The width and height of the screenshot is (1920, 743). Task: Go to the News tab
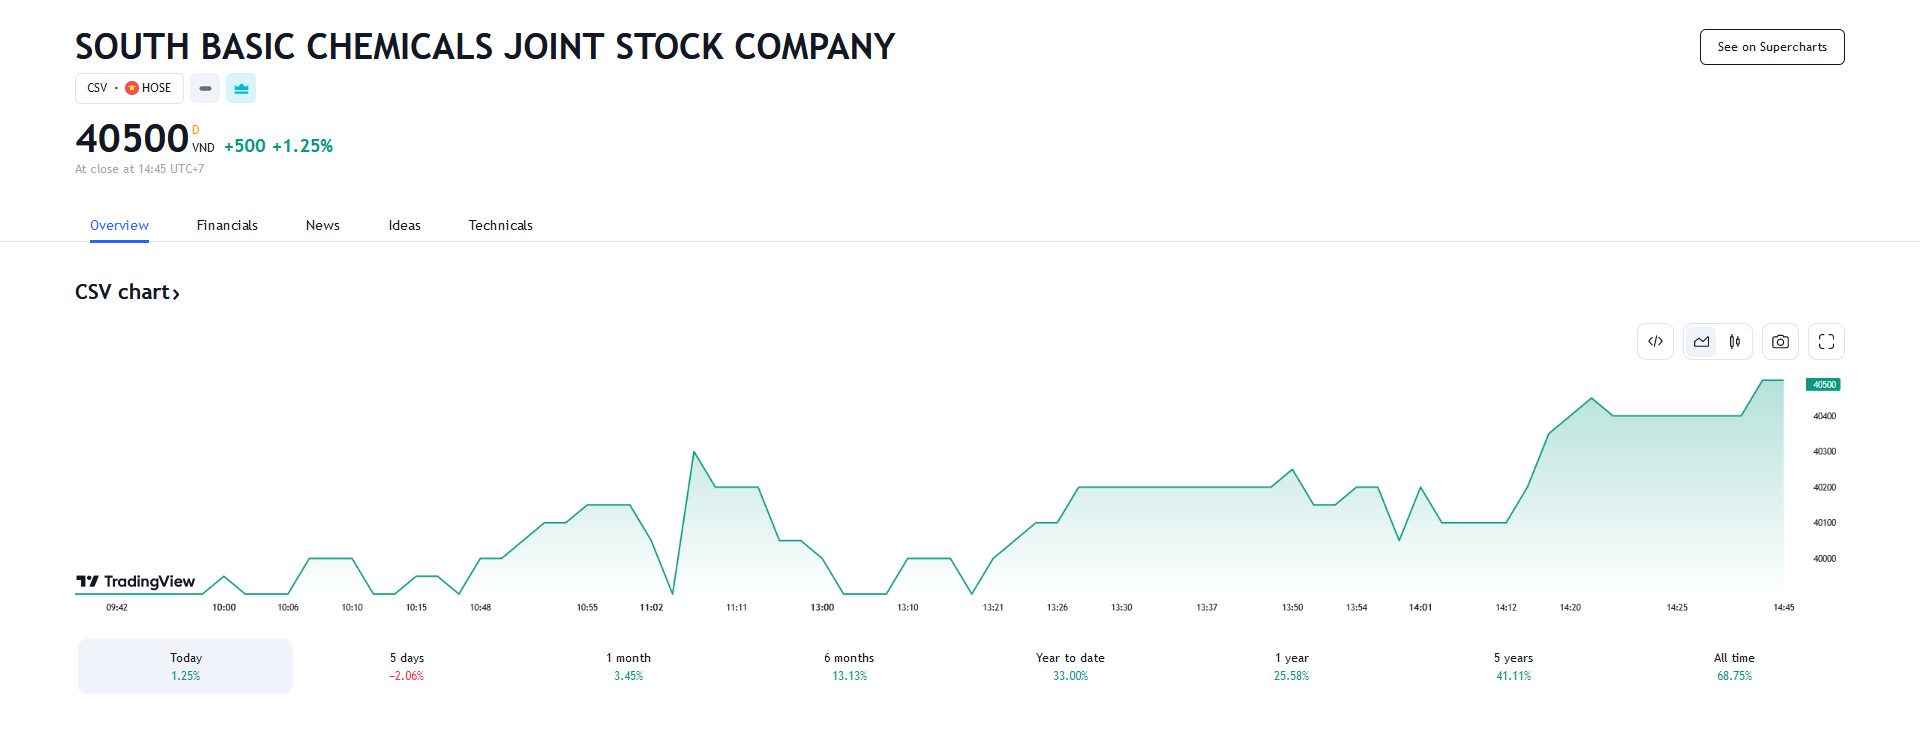322,225
